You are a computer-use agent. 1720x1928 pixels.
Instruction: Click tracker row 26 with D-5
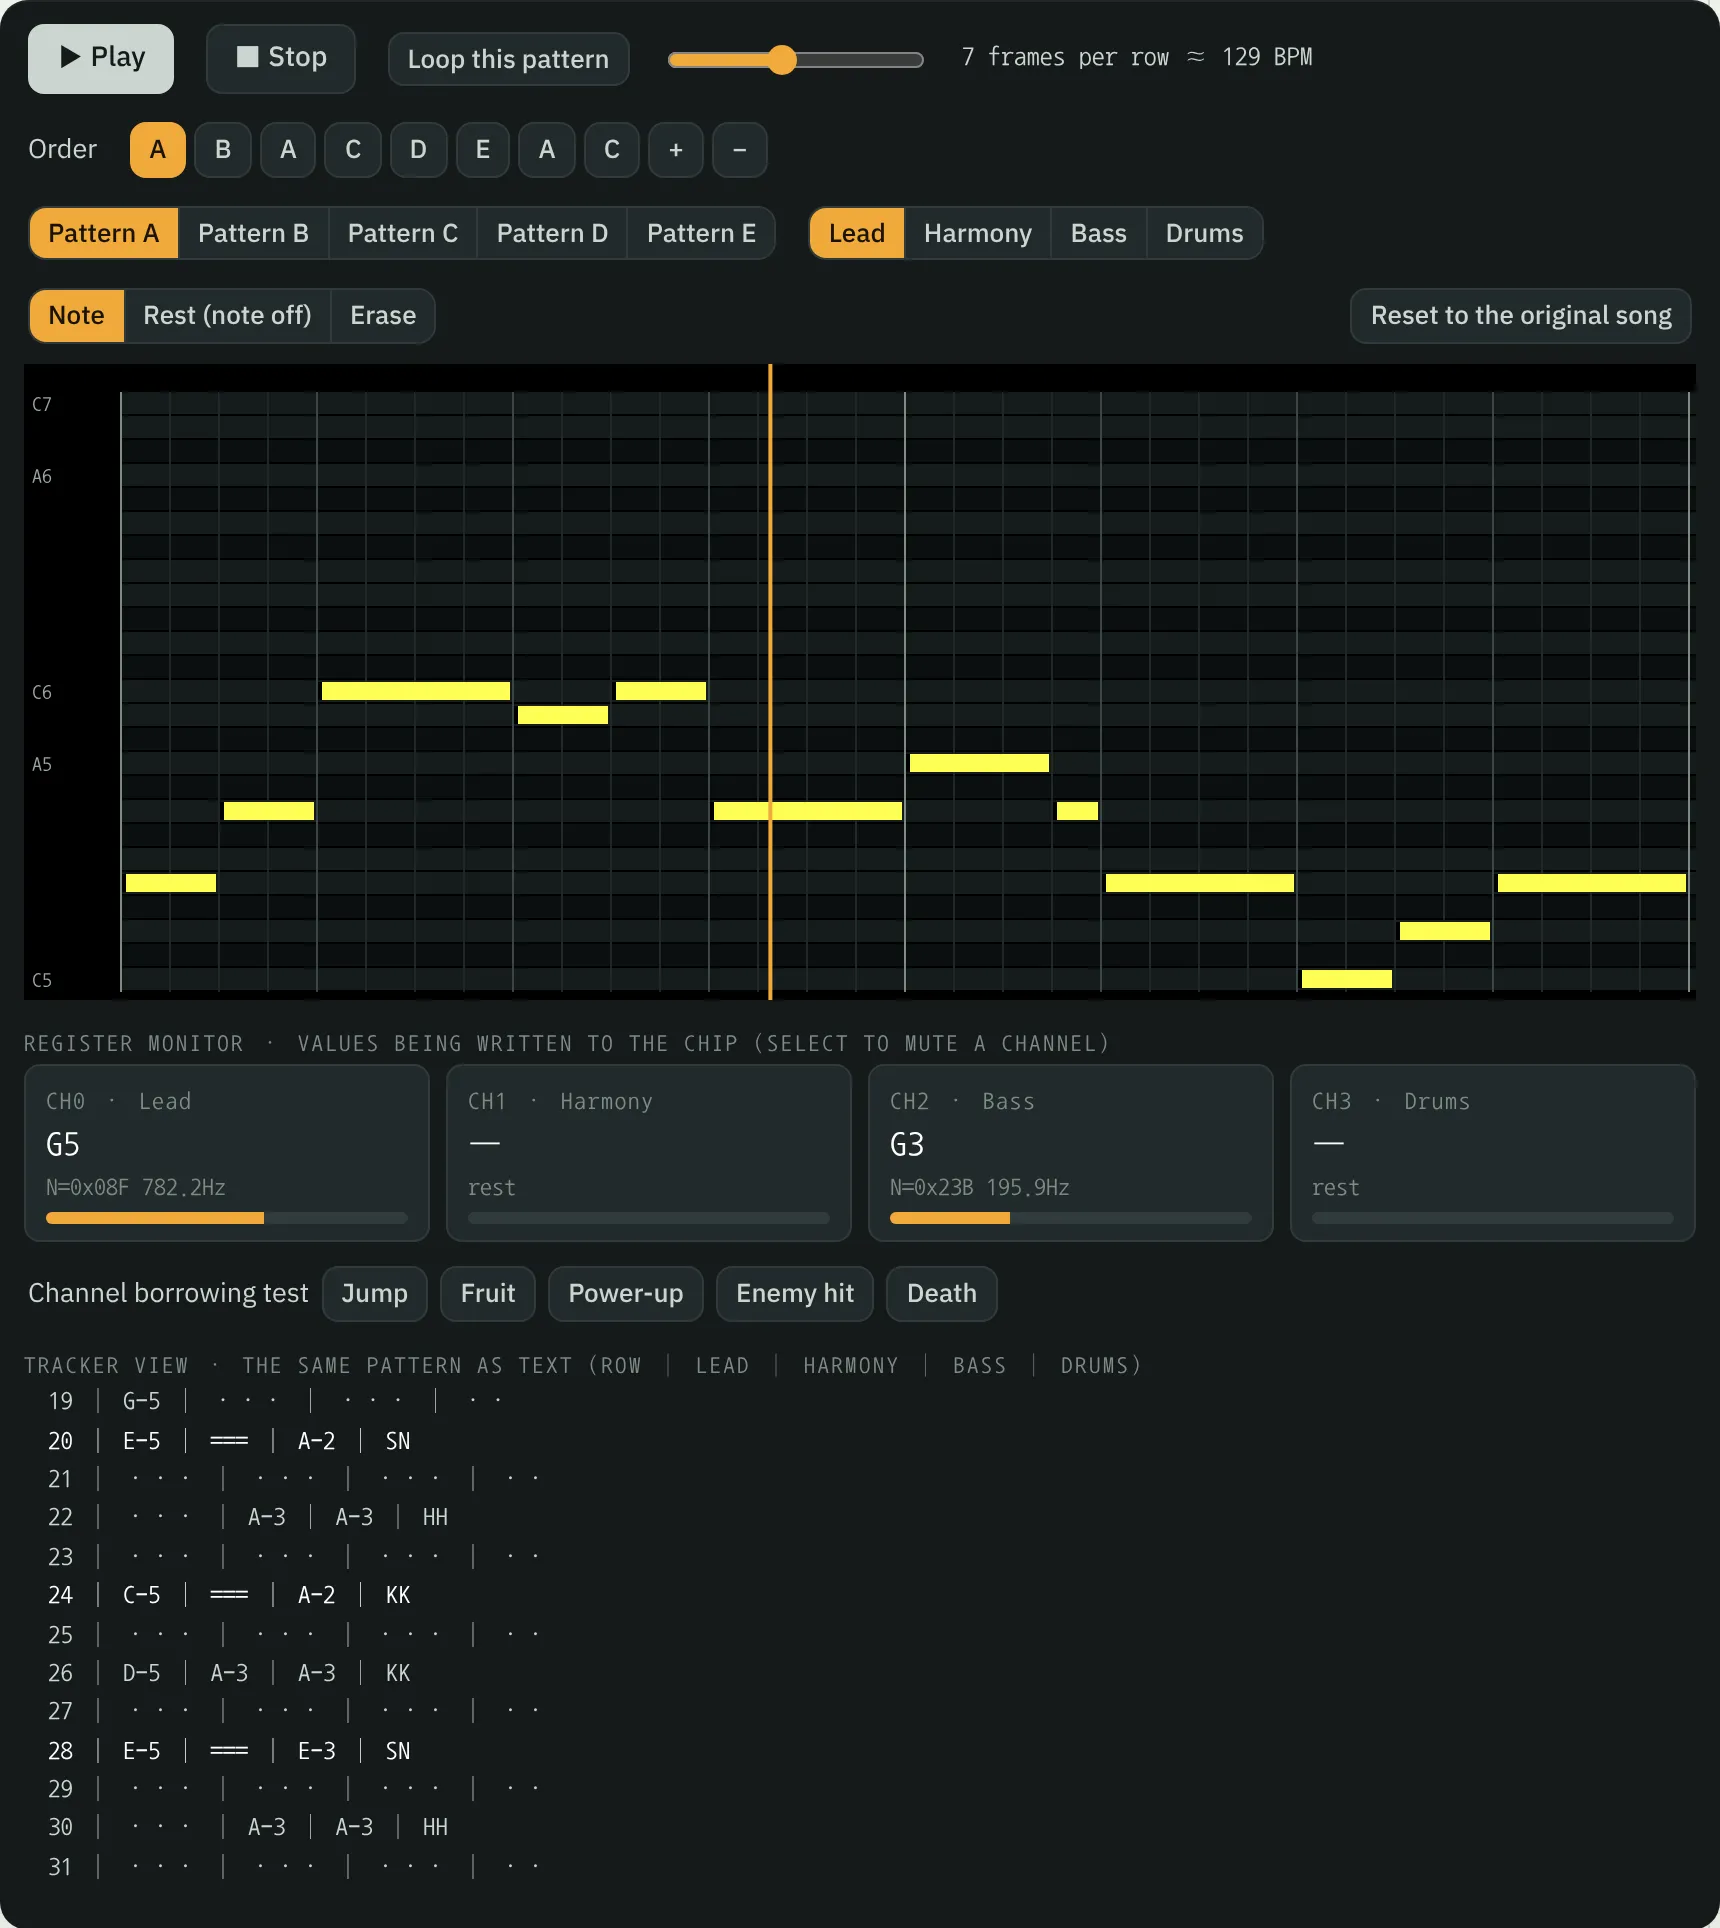coord(230,1673)
